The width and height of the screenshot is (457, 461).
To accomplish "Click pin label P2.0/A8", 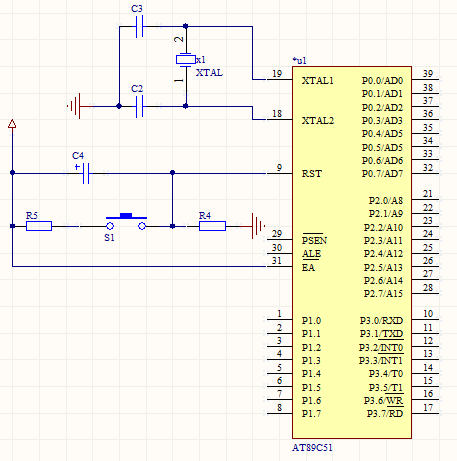I will pyautogui.click(x=386, y=200).
